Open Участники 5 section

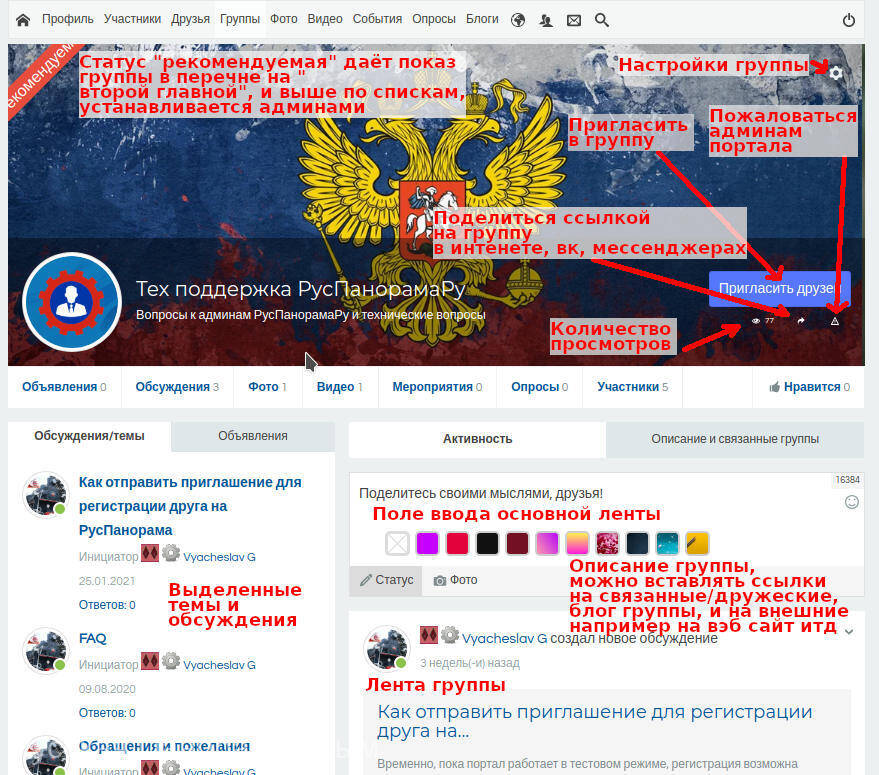tap(632, 387)
